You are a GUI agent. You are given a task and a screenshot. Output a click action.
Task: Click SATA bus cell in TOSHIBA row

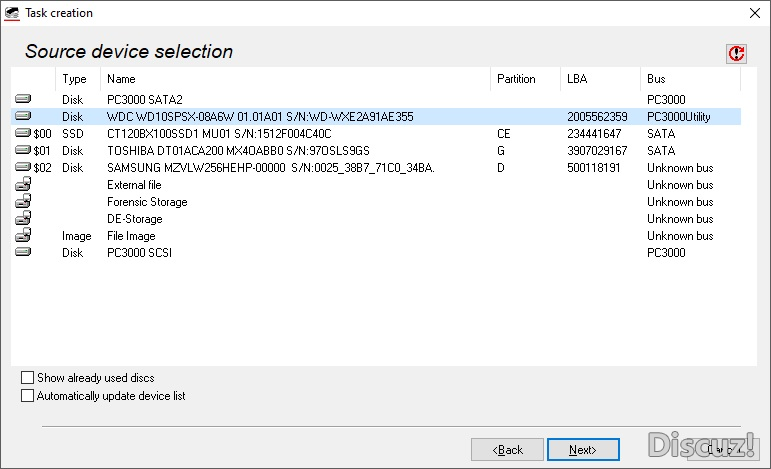[x=661, y=151]
